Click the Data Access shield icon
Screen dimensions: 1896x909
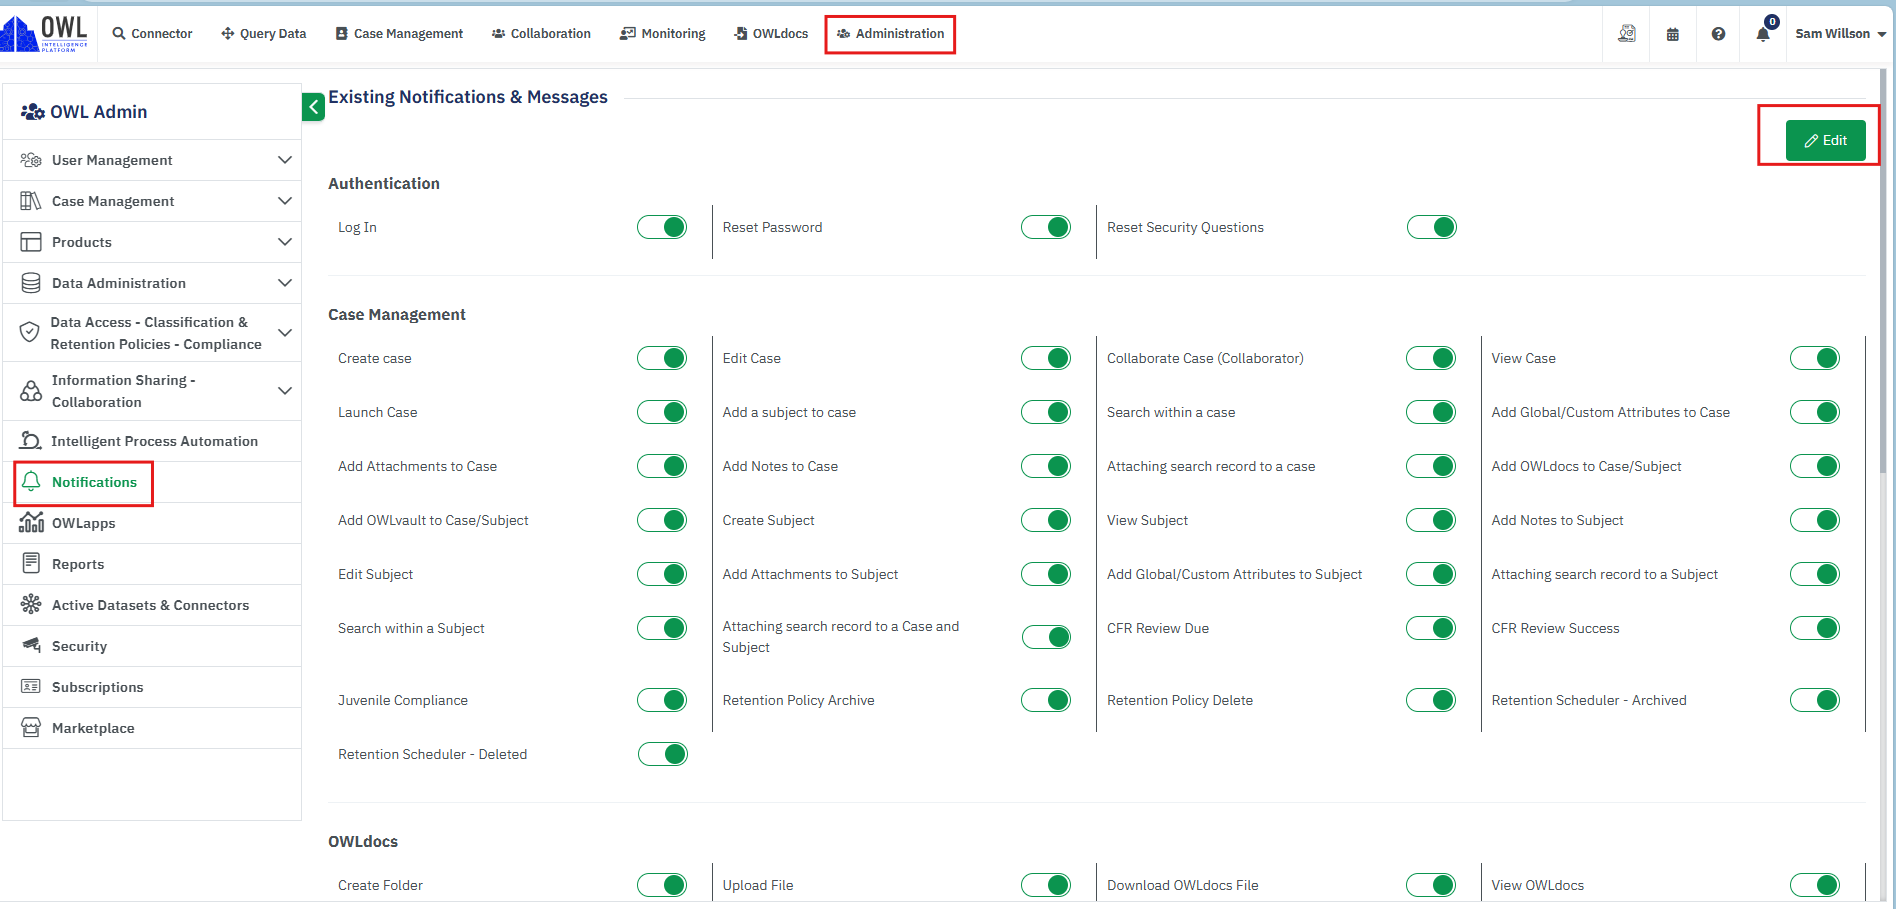30,332
